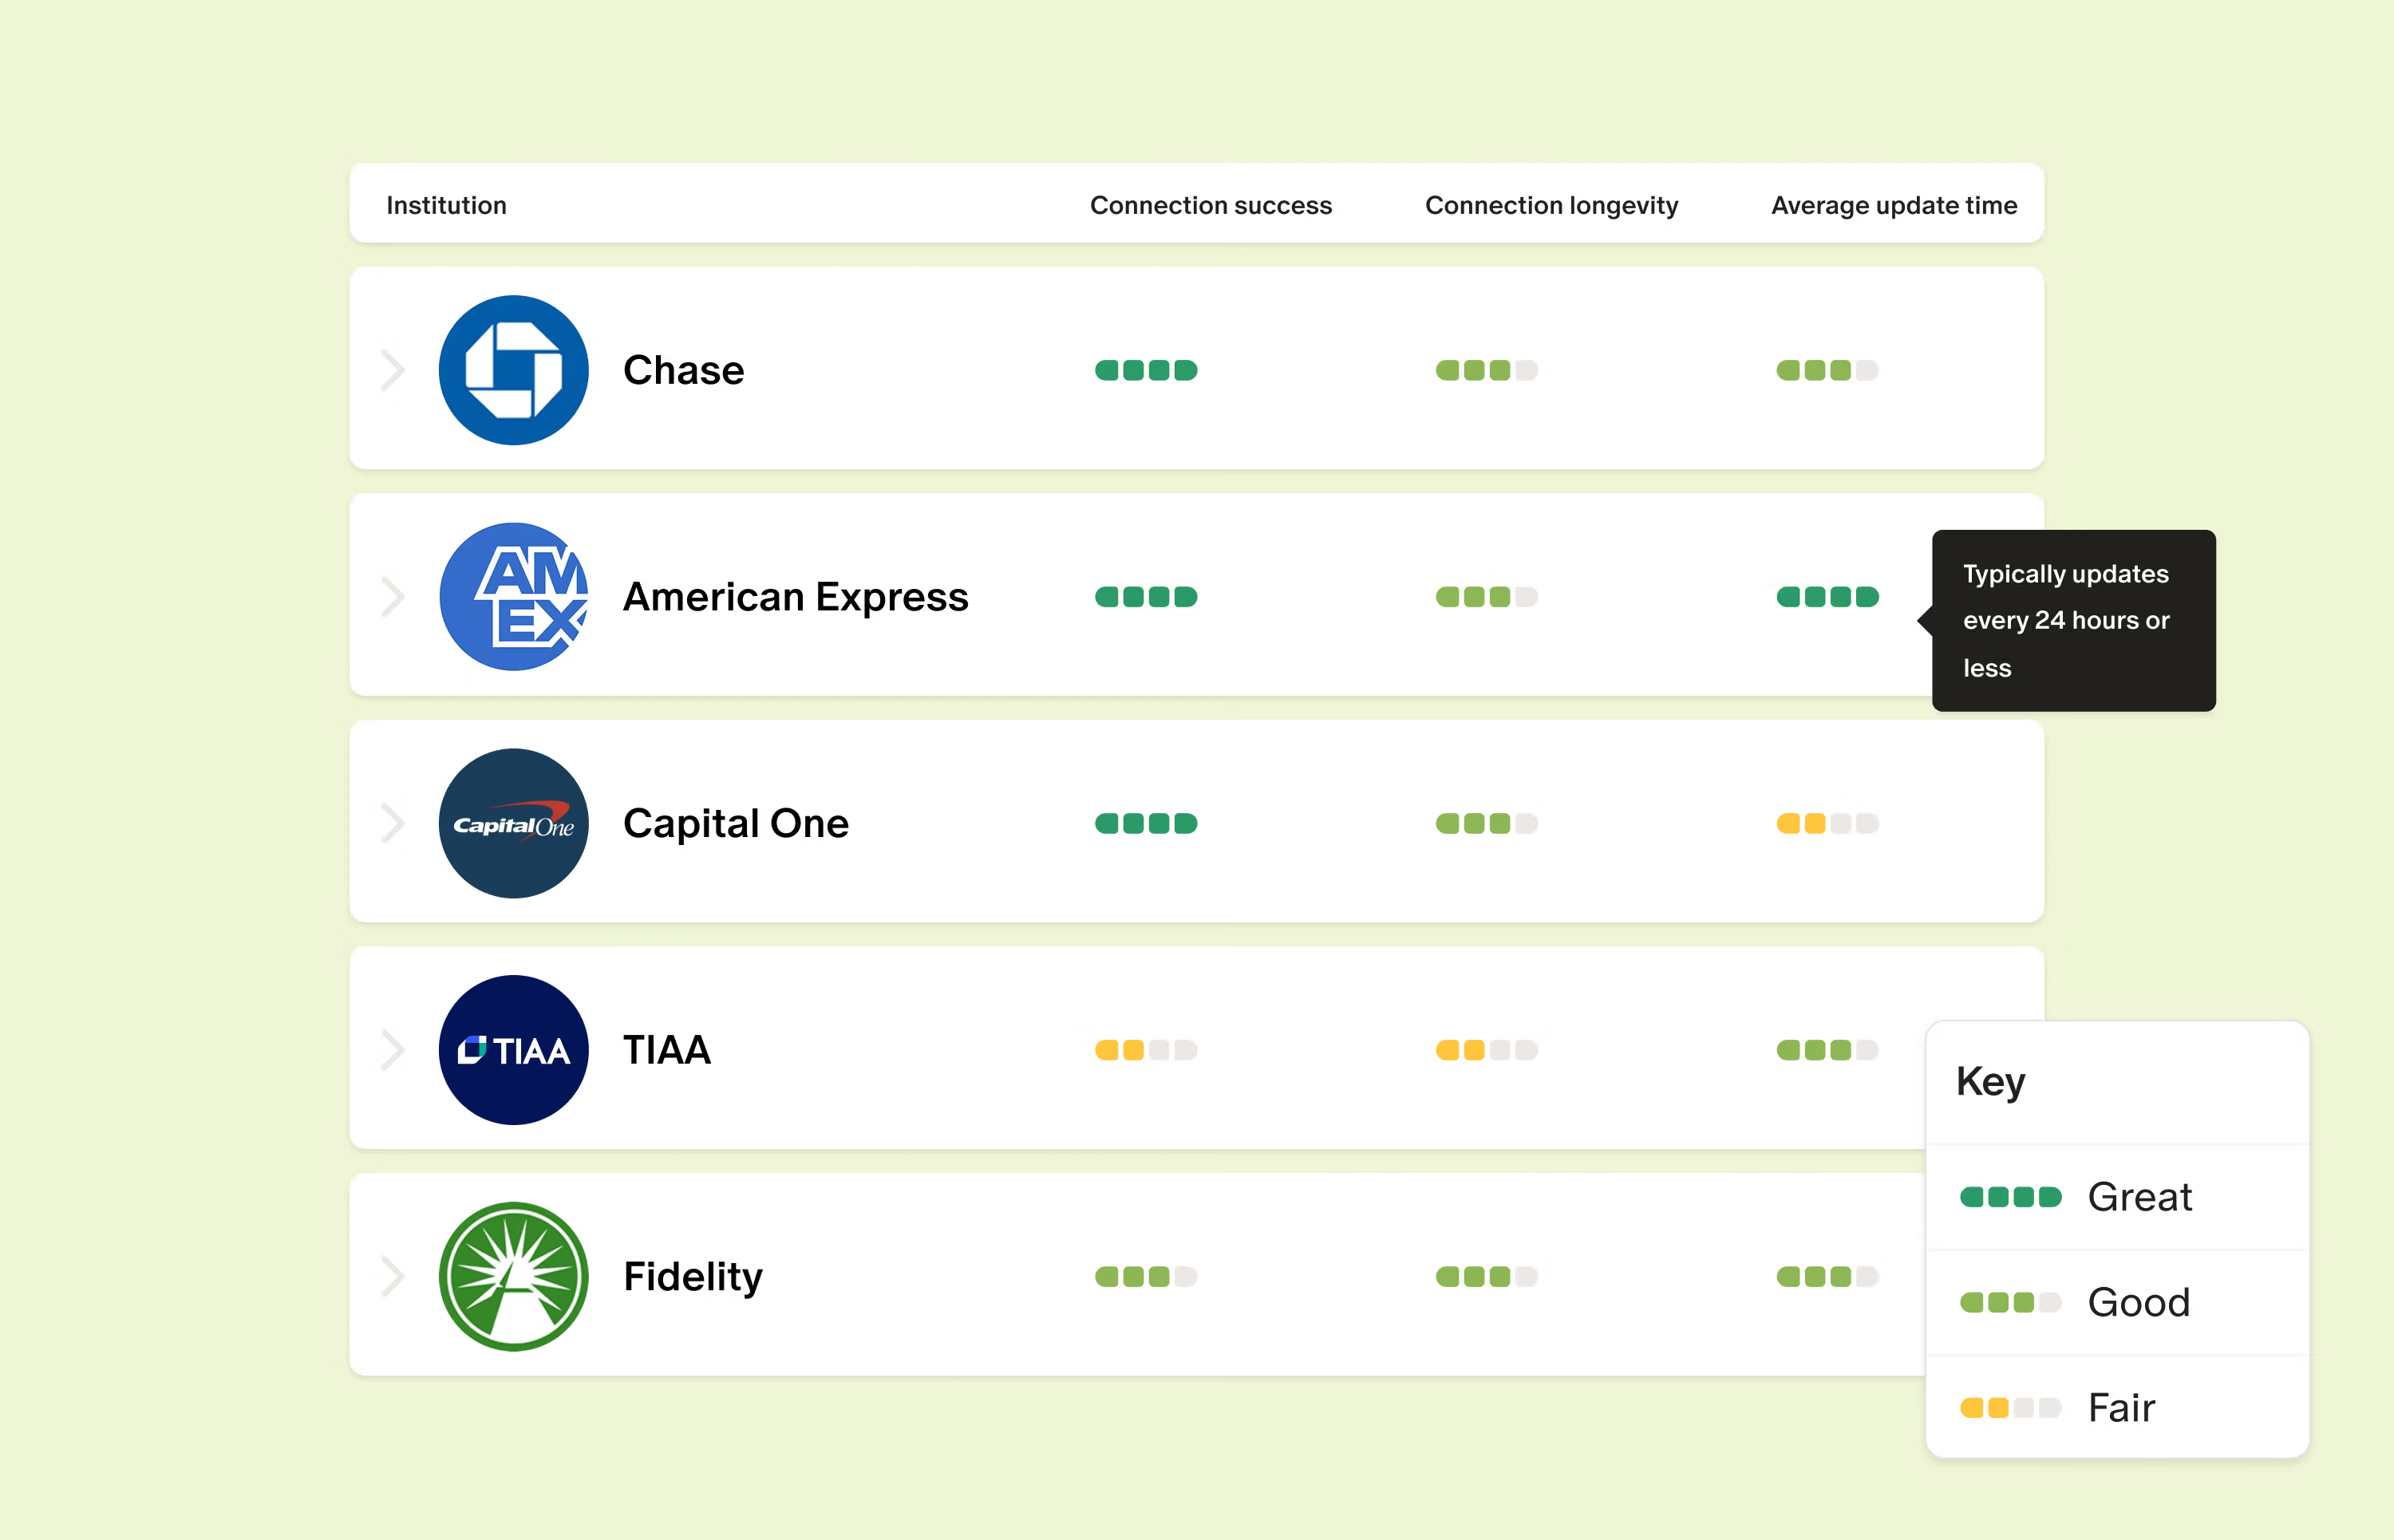Click the Fidelity logo icon
The width and height of the screenshot is (2394, 1540).
513,1276
